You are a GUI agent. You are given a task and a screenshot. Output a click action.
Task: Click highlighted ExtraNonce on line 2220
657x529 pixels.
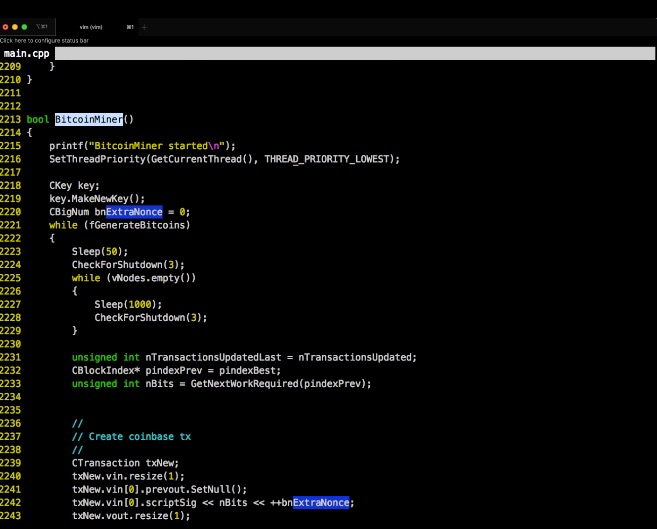click(134, 212)
